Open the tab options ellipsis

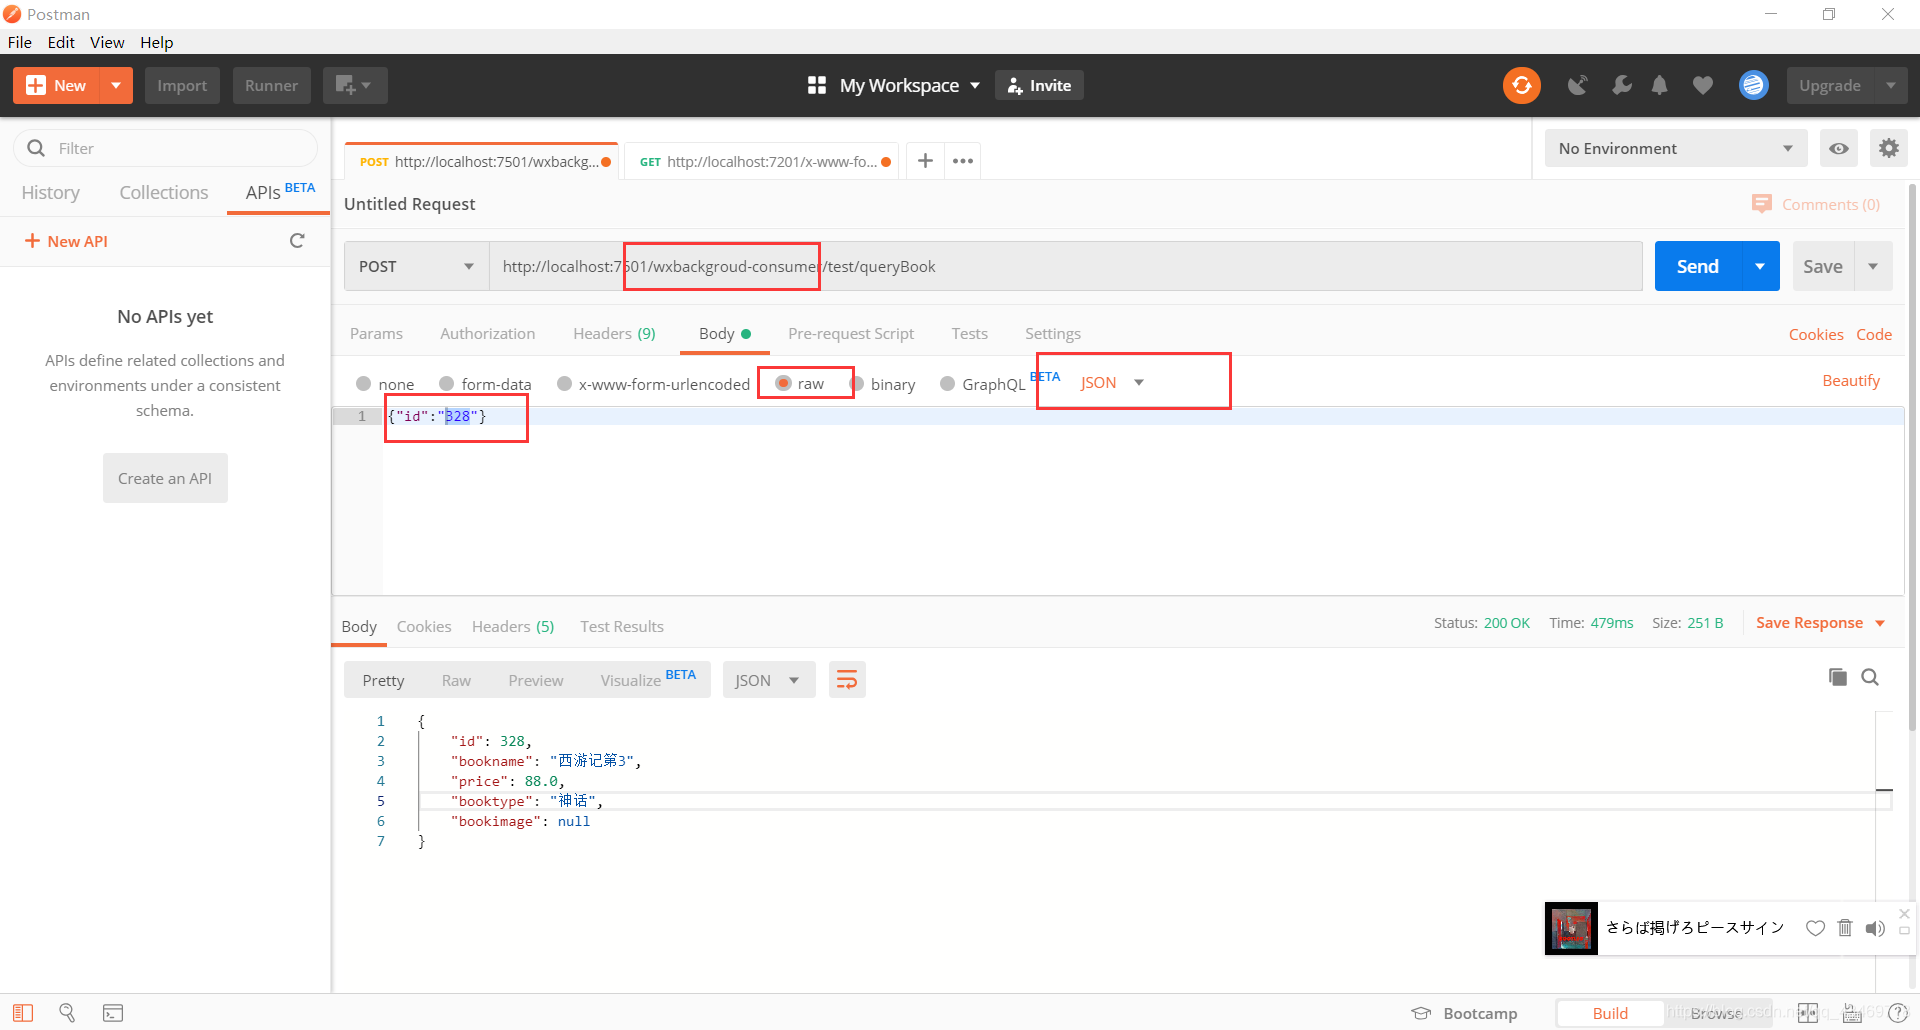963,161
